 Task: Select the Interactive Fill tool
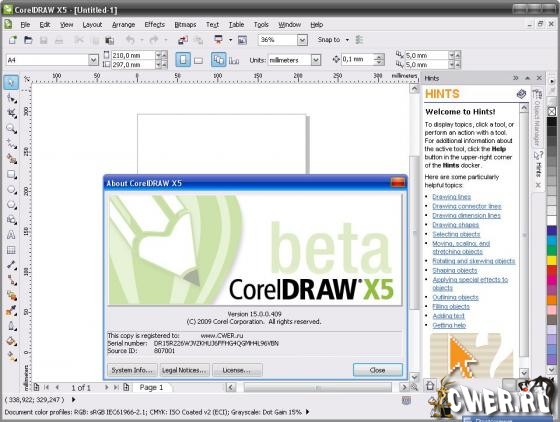click(11, 356)
